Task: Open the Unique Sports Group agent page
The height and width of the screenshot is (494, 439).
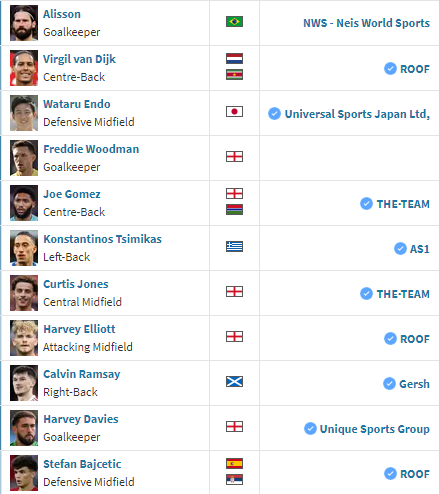Action: (375, 429)
